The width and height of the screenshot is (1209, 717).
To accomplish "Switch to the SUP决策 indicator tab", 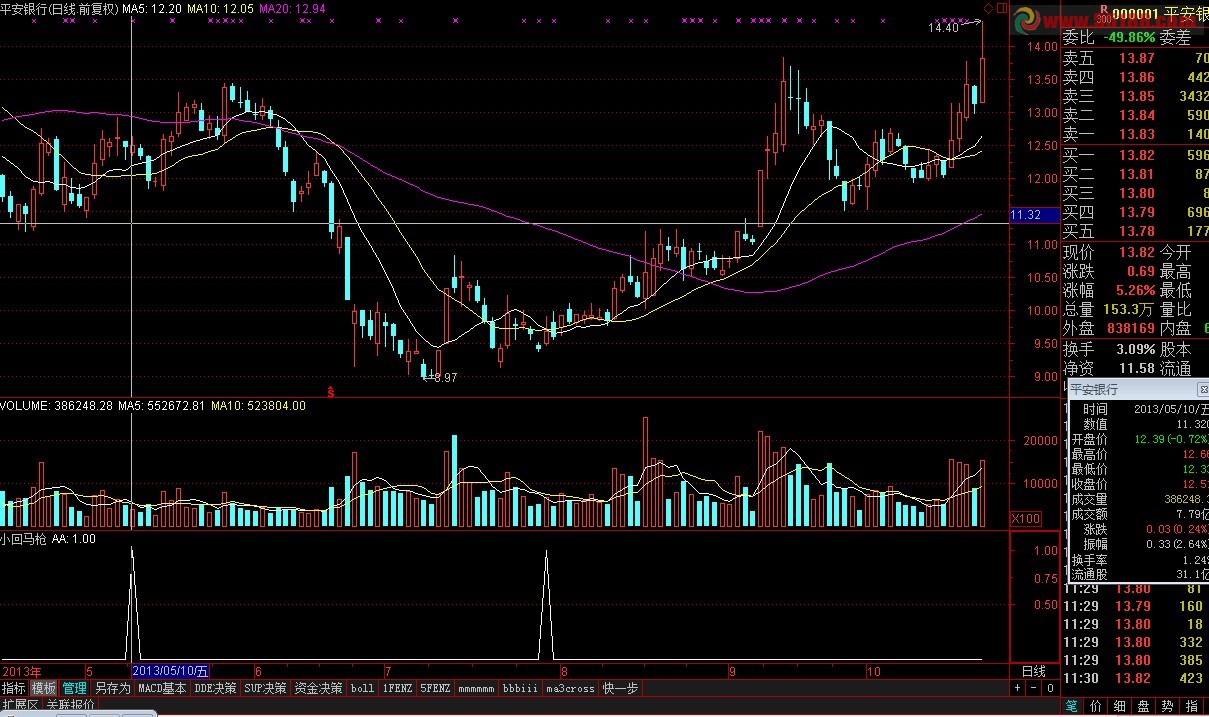I will click(266, 688).
